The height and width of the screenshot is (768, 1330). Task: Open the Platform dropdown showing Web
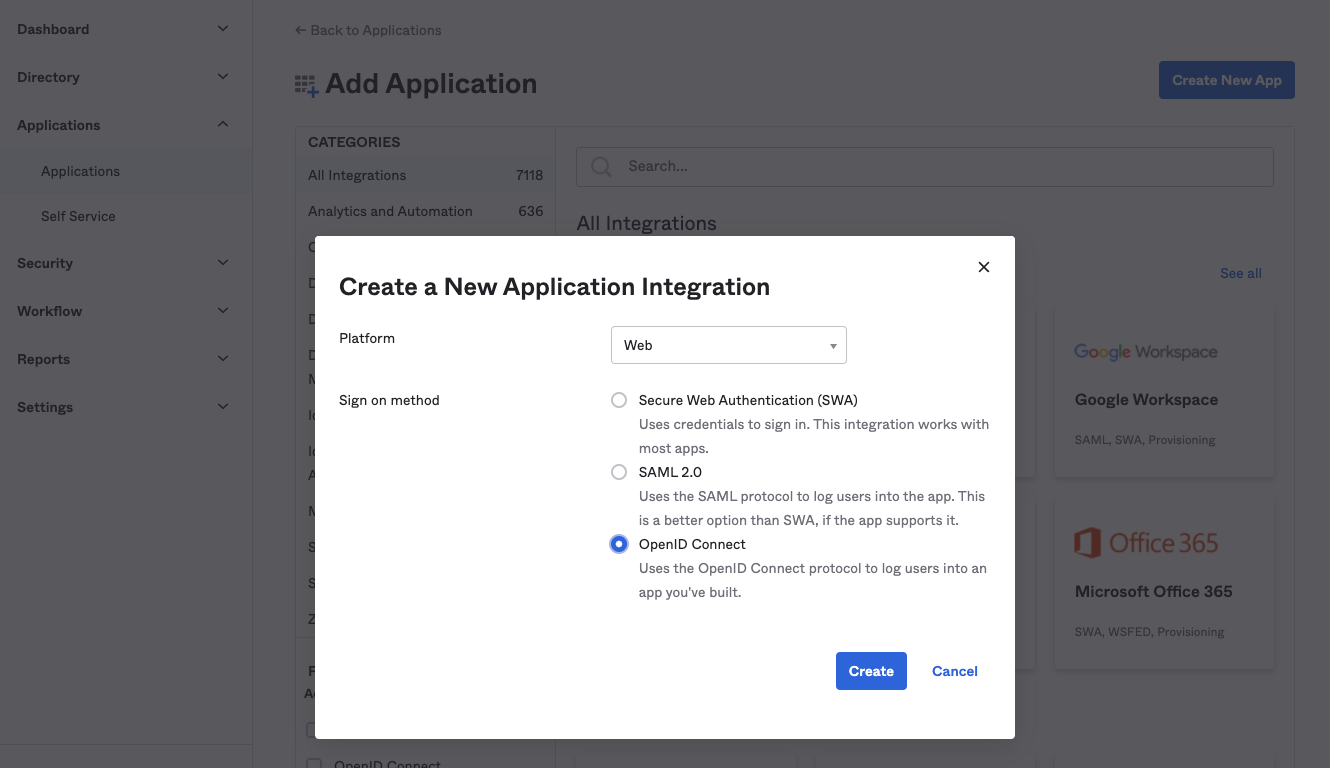tap(729, 345)
